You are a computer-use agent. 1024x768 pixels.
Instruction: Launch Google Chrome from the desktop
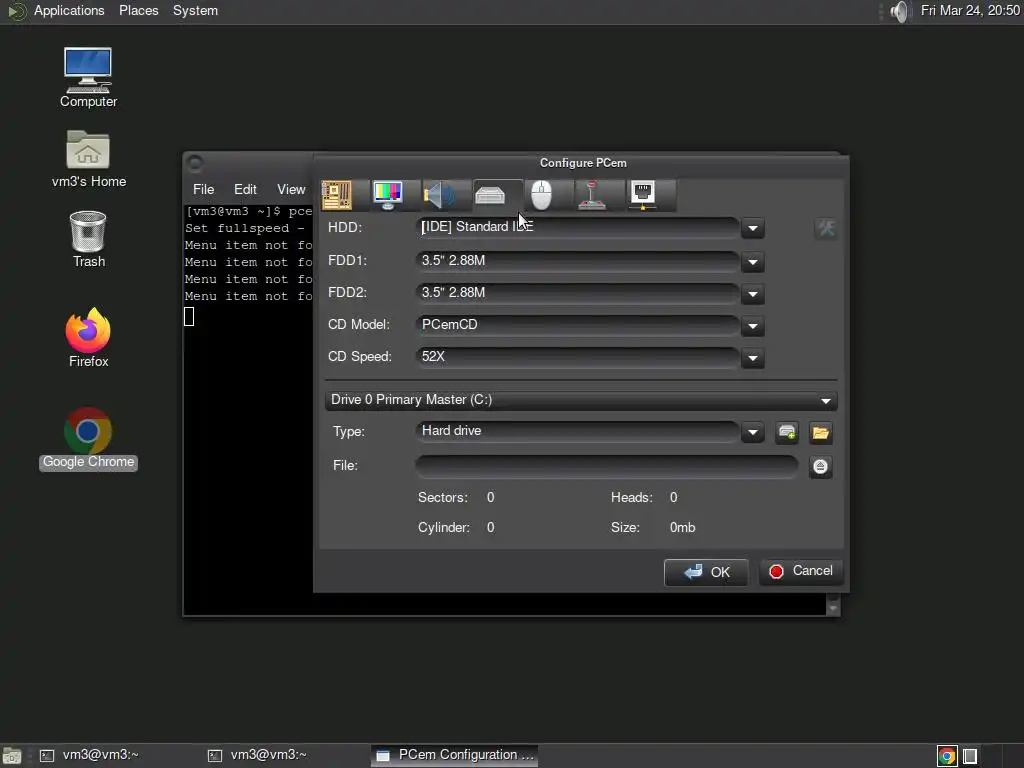[x=88, y=438]
